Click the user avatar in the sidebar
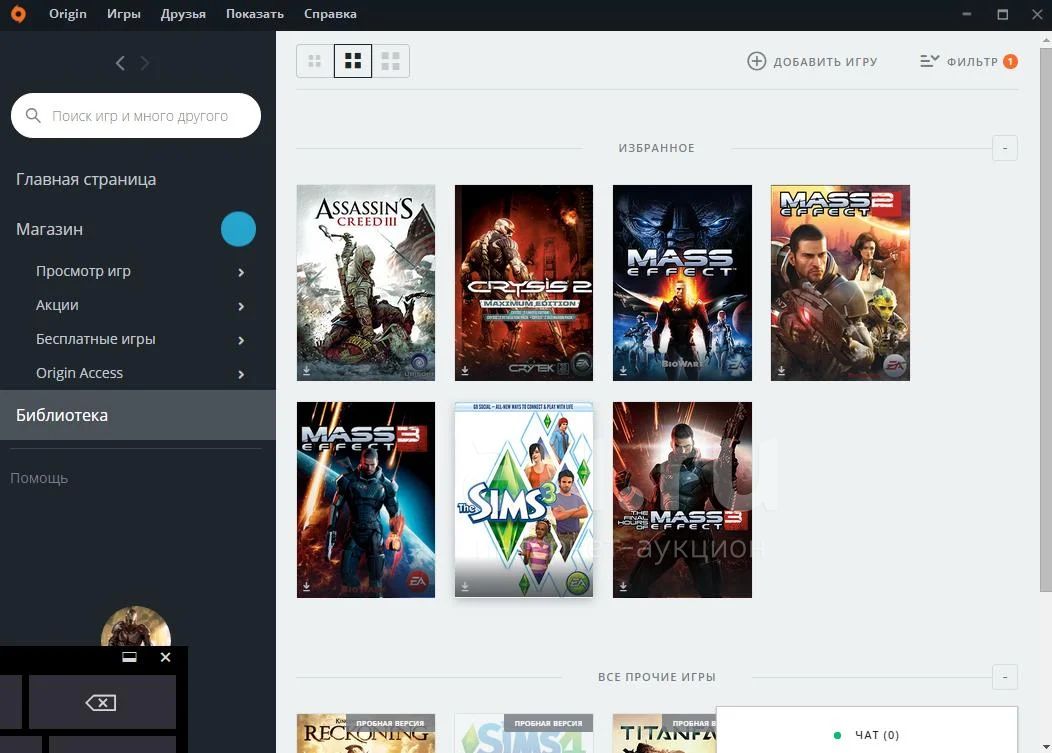 pyautogui.click(x=136, y=626)
